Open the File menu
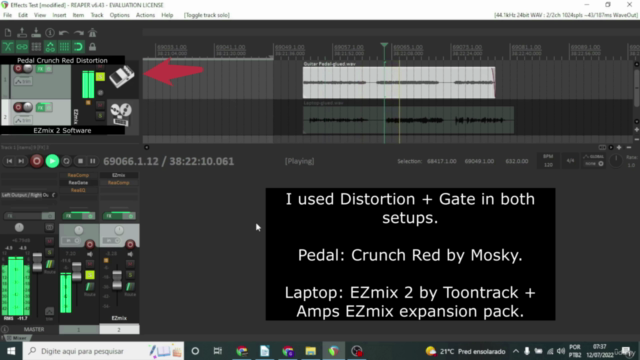640x360 pixels. (x=7, y=15)
